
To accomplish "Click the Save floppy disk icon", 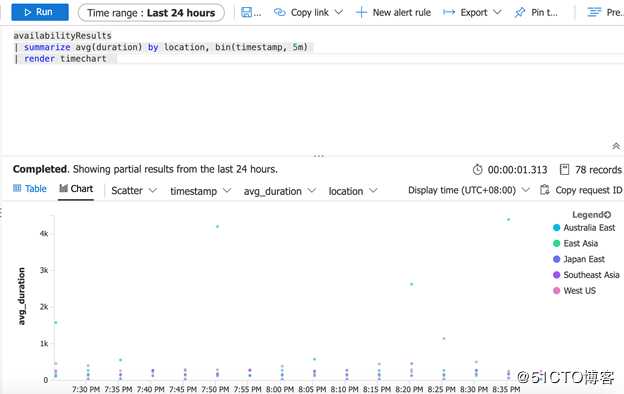I will pyautogui.click(x=246, y=13).
